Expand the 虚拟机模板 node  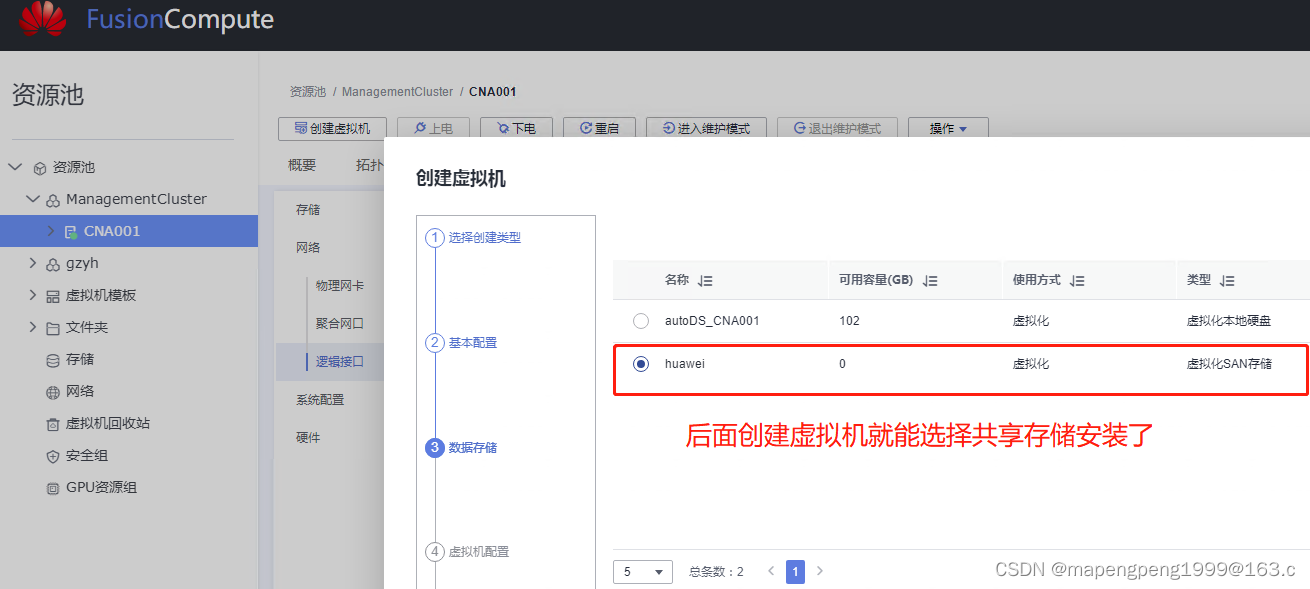pyautogui.click(x=33, y=295)
